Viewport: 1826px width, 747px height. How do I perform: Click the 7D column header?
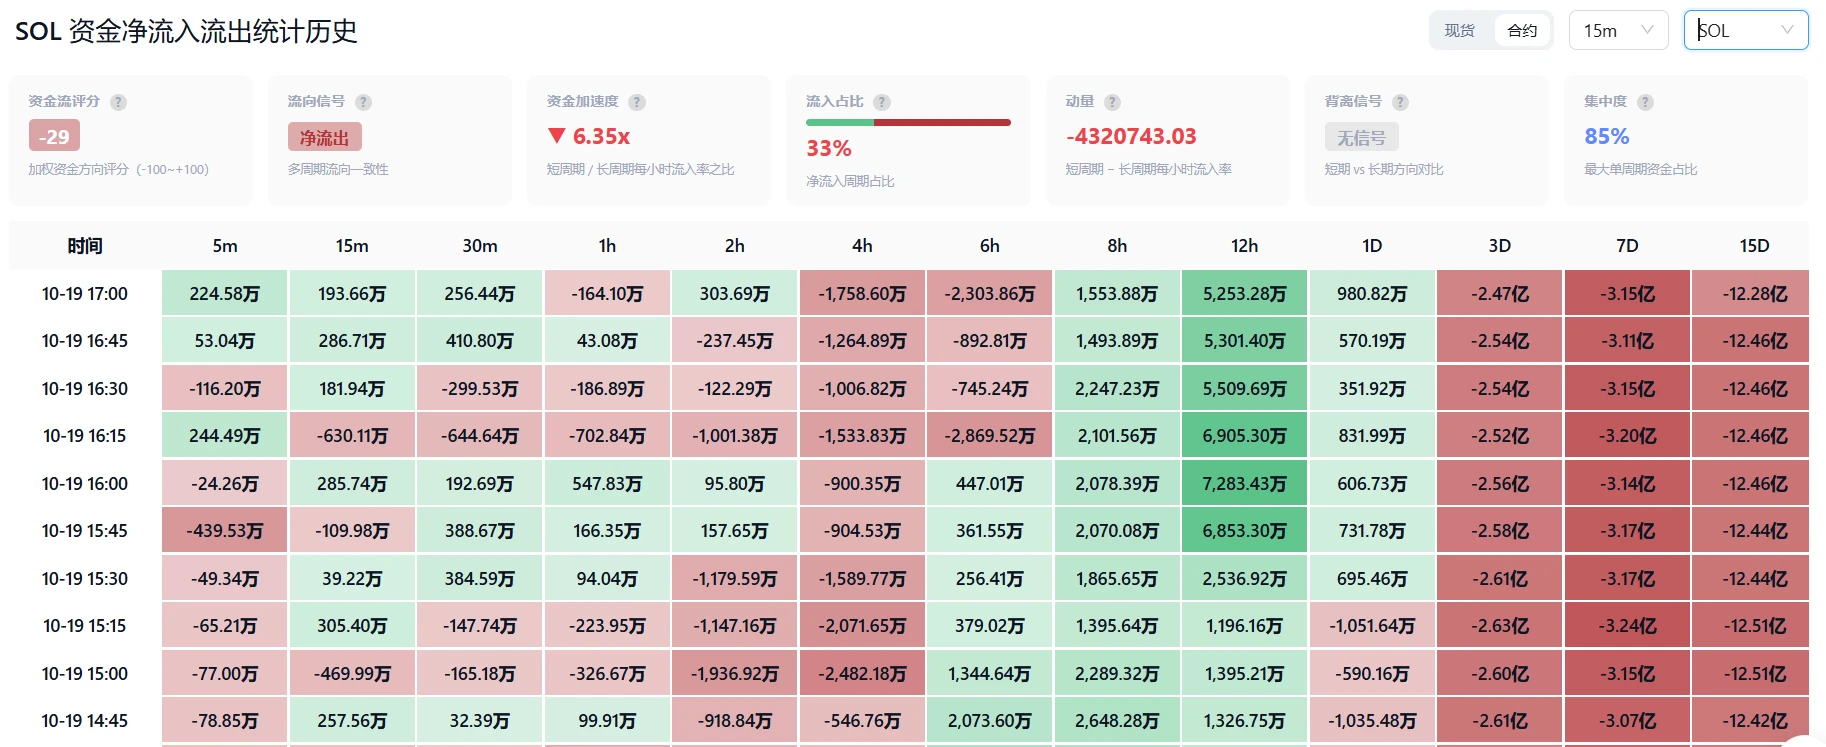click(x=1627, y=246)
